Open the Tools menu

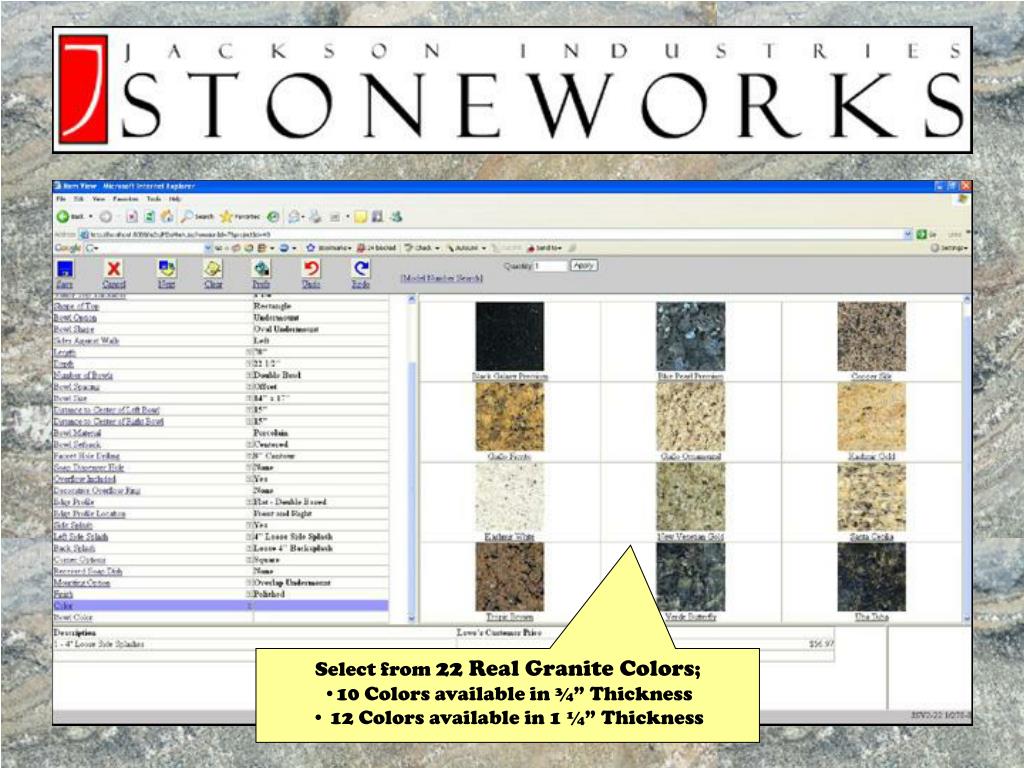tap(153, 199)
